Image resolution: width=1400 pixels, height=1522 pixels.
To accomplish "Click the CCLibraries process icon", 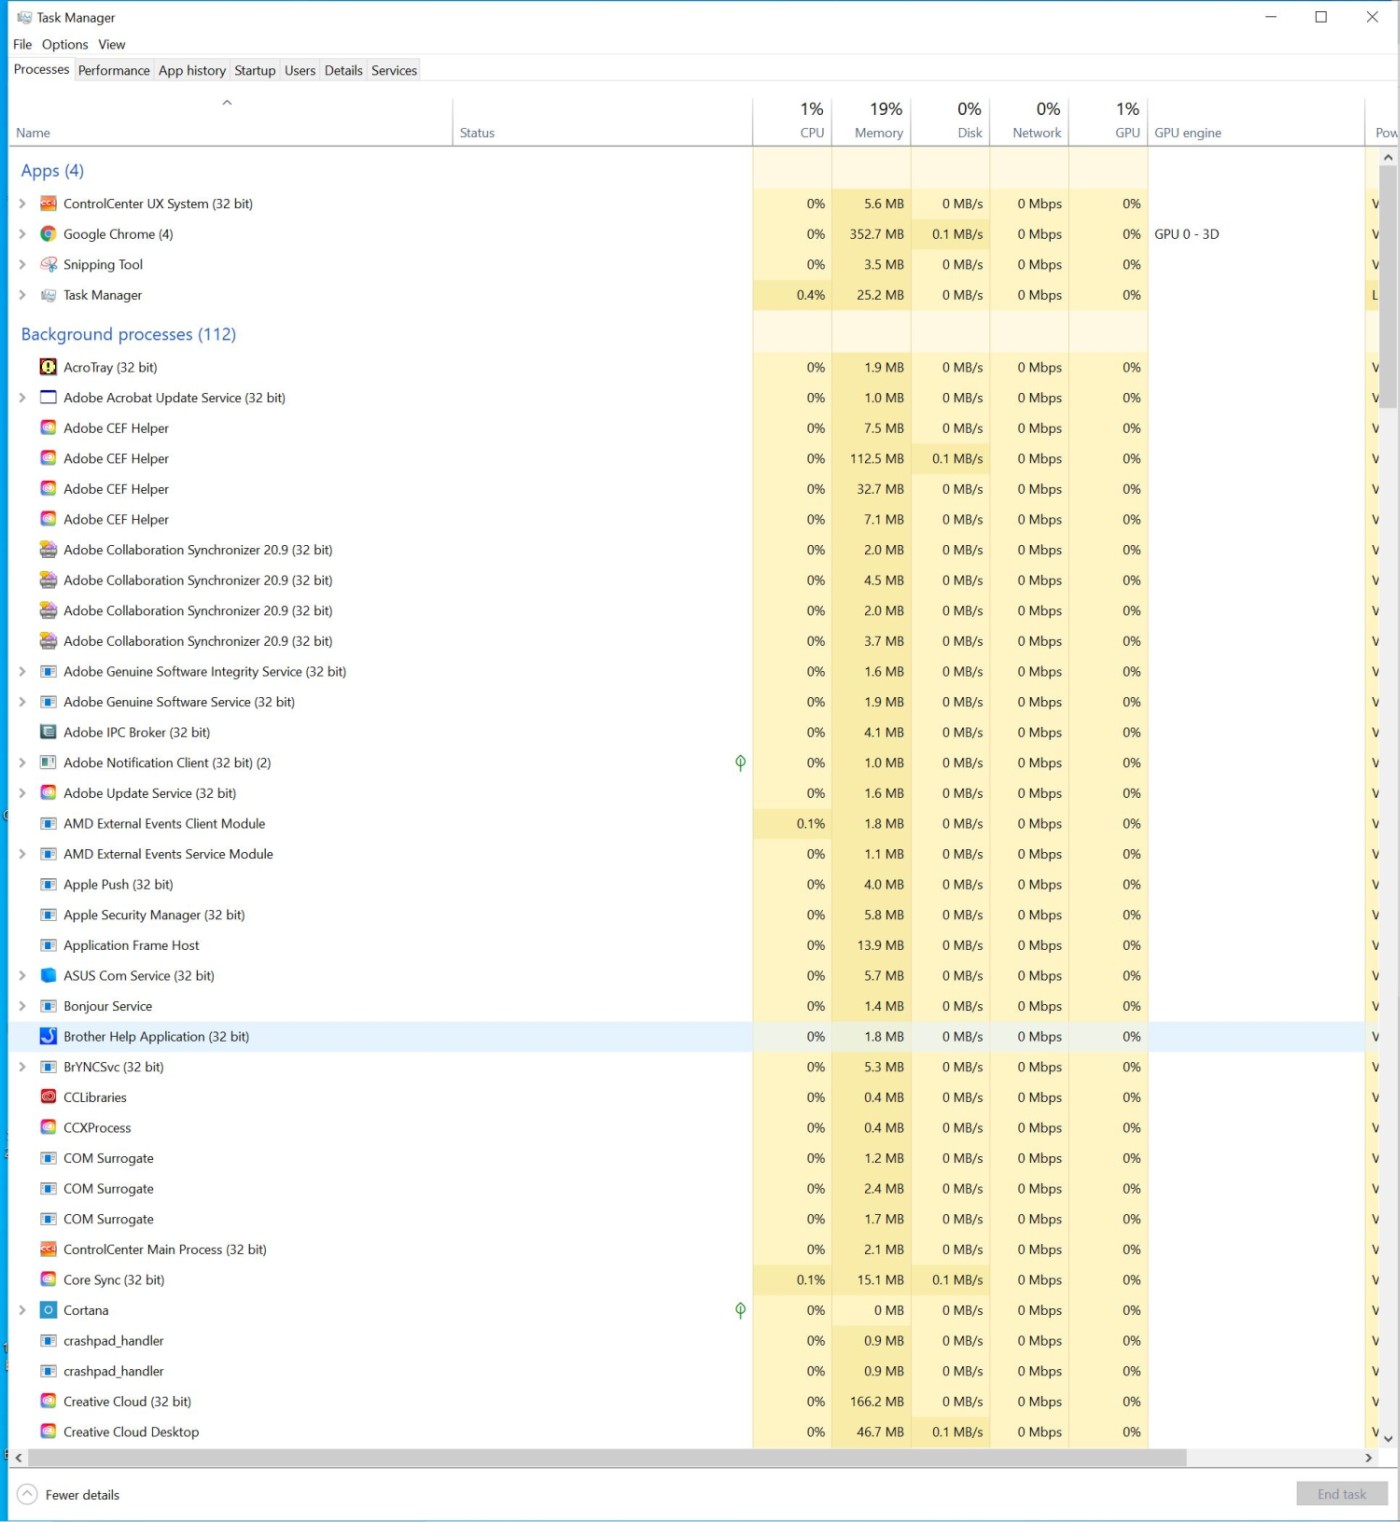I will coord(47,1097).
